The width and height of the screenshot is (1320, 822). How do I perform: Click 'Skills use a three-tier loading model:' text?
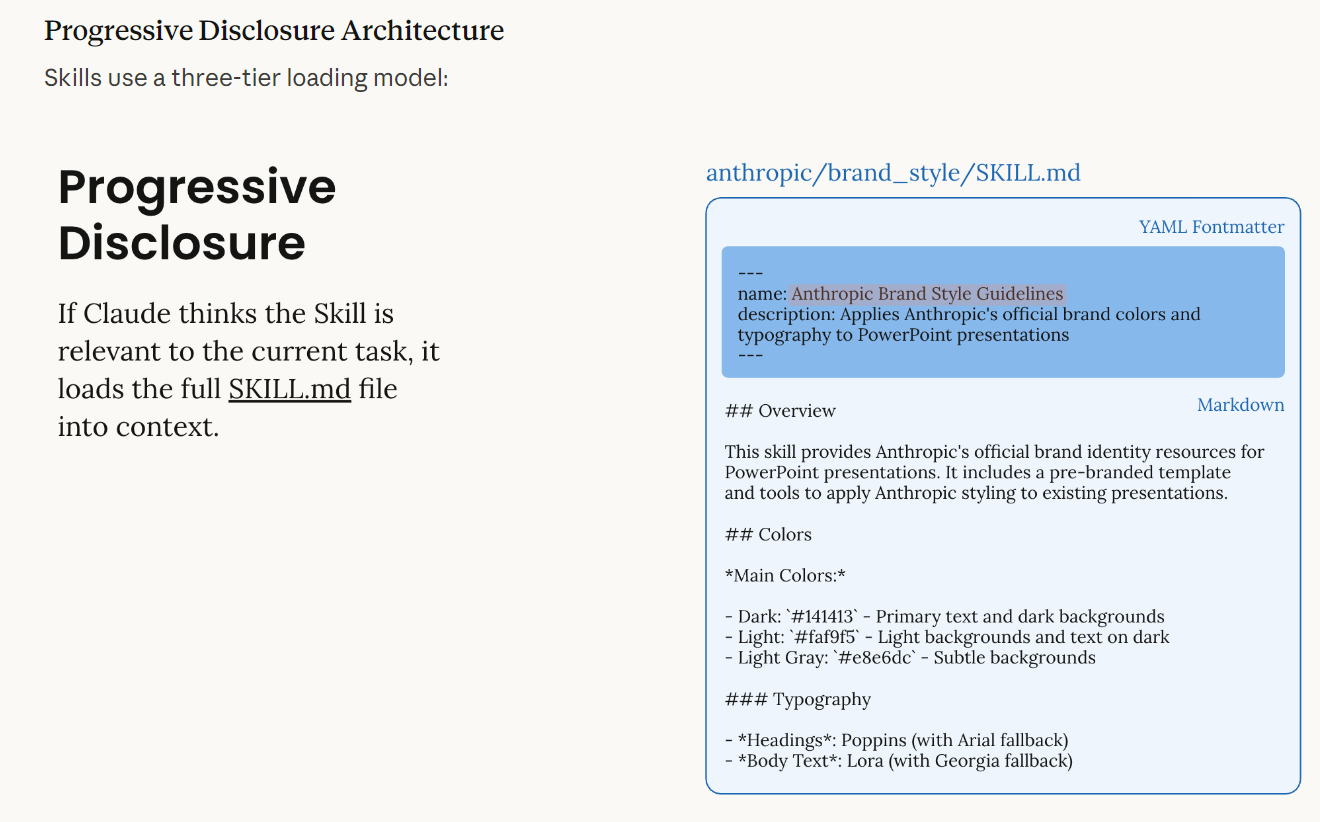(x=246, y=78)
